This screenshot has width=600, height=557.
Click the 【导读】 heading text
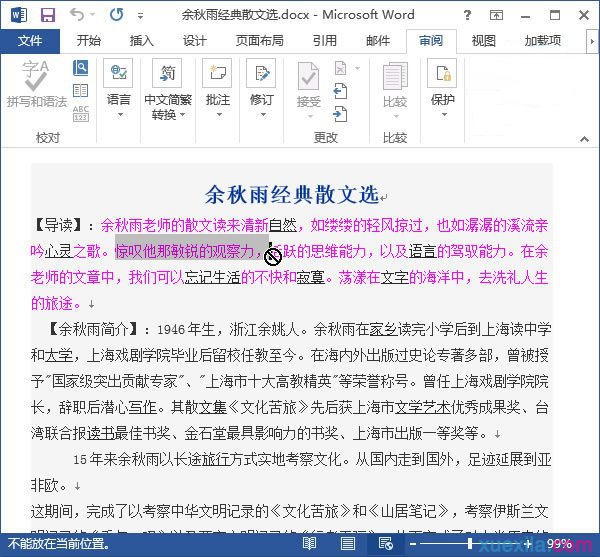pos(59,225)
